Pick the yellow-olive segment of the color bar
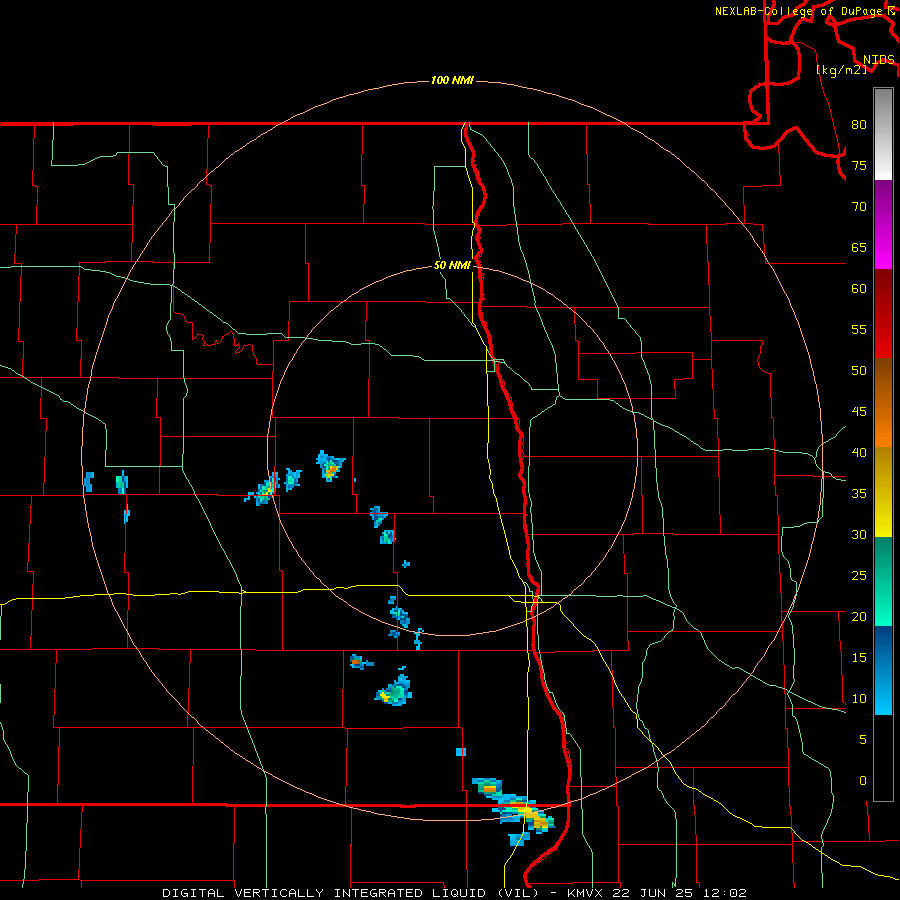Screen dimensions: 900x900 pyautogui.click(x=883, y=491)
